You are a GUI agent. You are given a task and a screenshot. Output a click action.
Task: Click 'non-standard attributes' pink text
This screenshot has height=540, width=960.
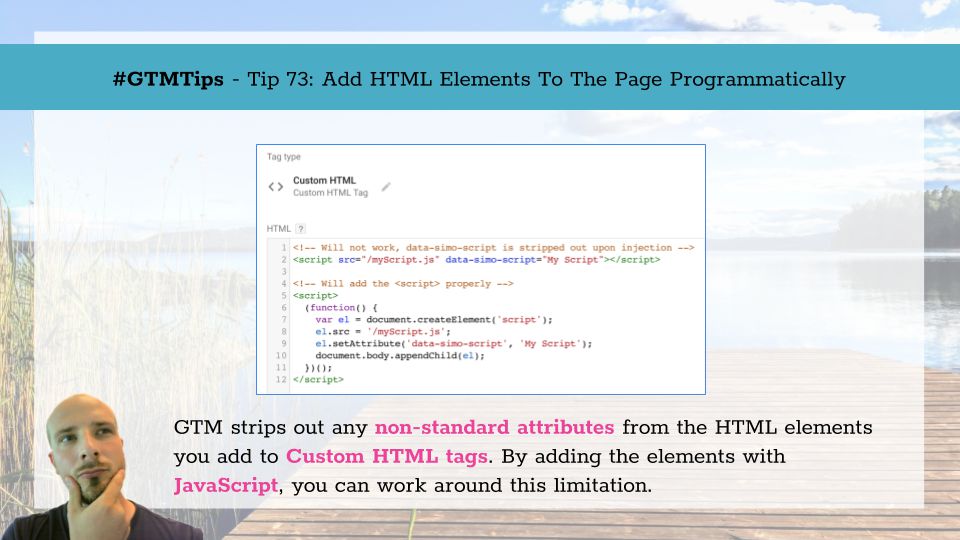pyautogui.click(x=494, y=427)
